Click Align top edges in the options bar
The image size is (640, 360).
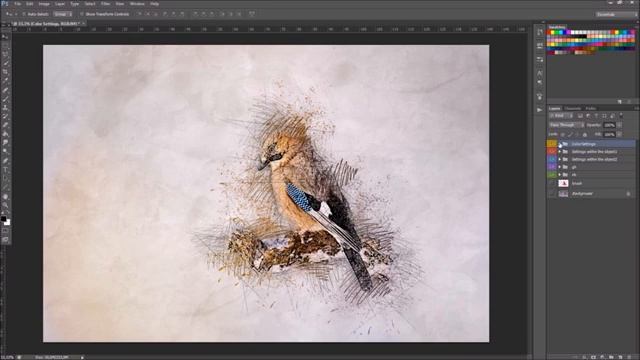(x=140, y=14)
